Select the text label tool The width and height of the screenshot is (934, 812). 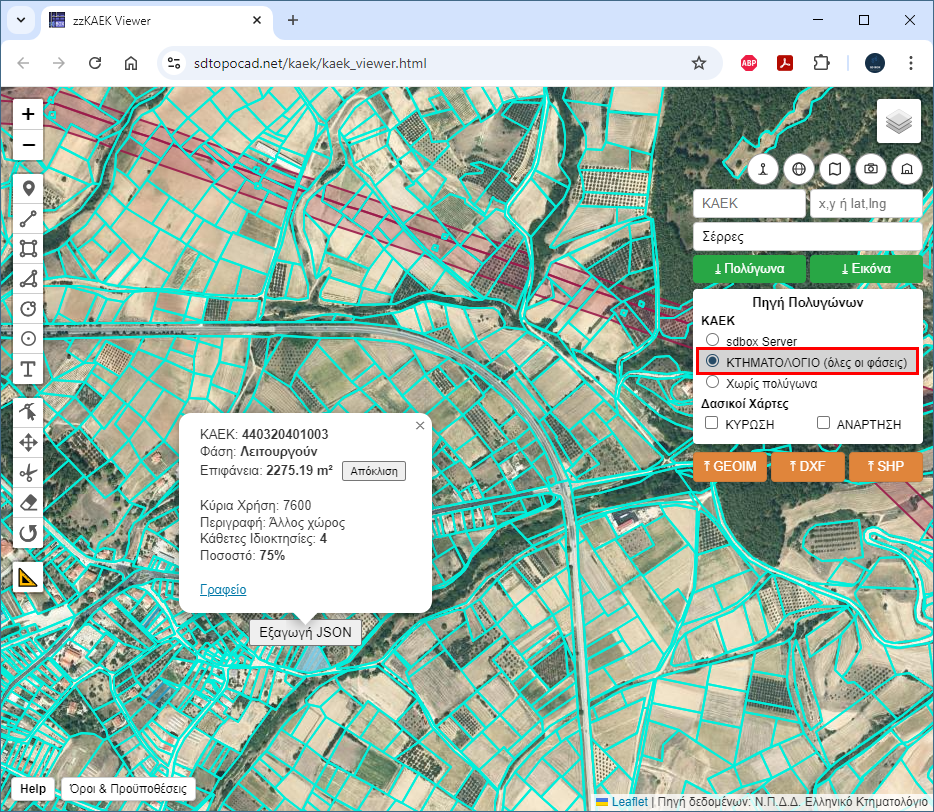pyautogui.click(x=28, y=369)
